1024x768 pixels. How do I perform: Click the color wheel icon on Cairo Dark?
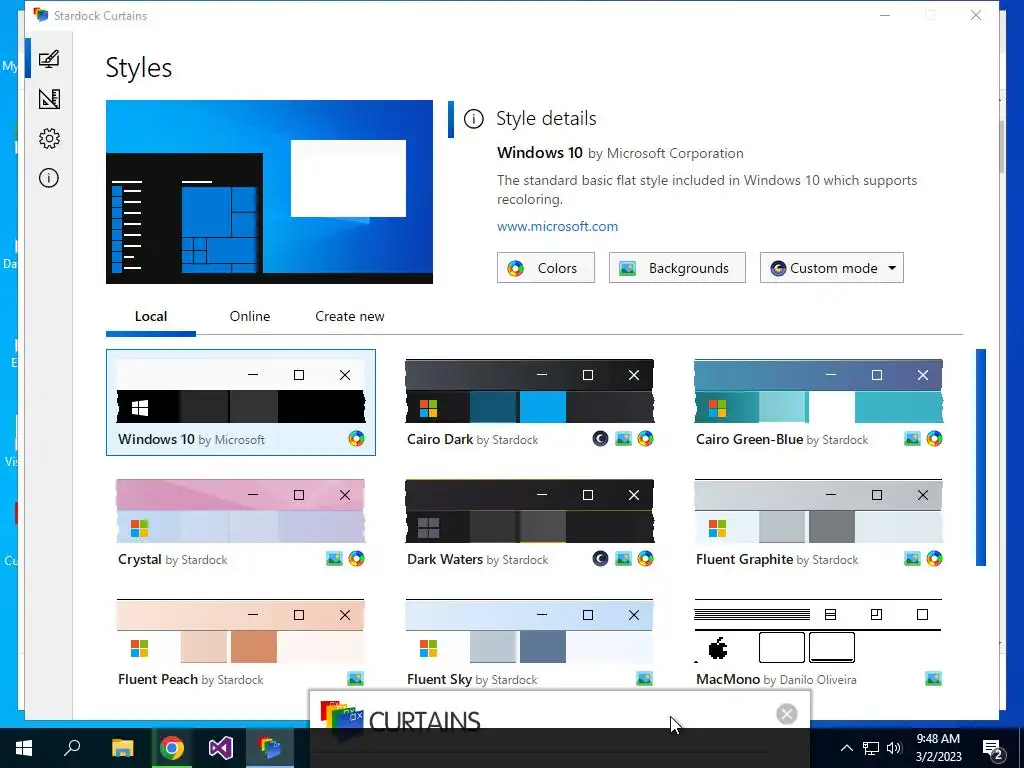[645, 439]
